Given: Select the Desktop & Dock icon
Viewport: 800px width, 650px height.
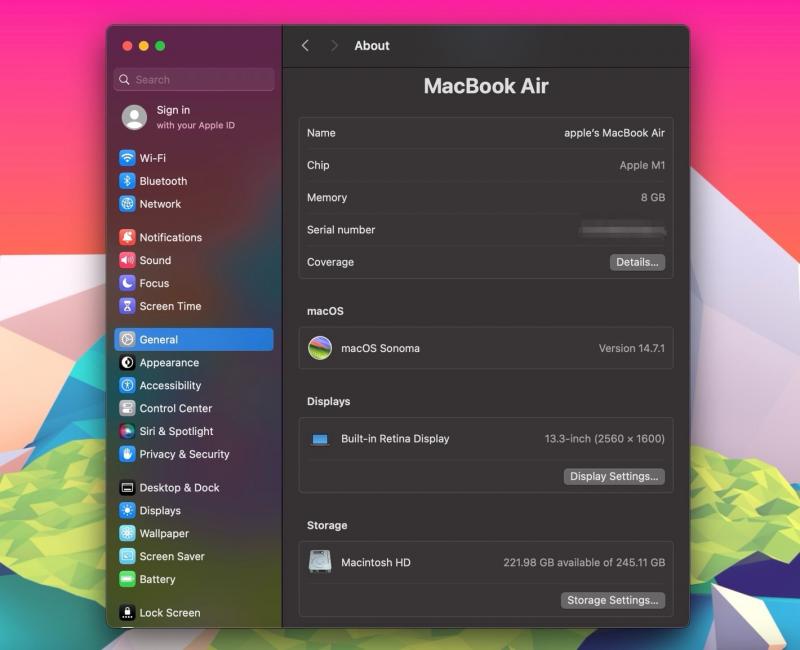Looking at the screenshot, I should coord(127,487).
